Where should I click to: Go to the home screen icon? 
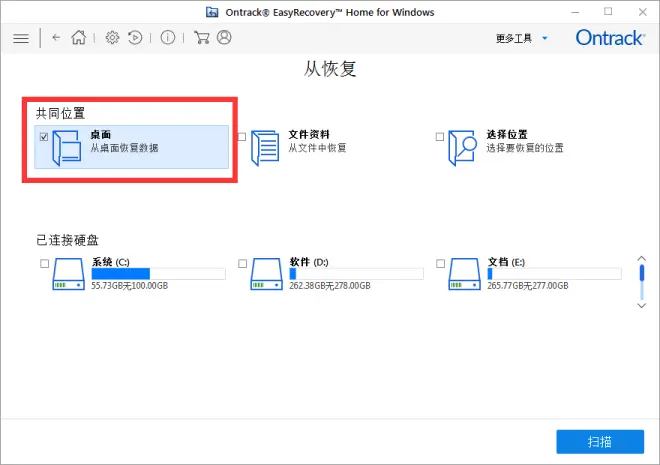79,37
